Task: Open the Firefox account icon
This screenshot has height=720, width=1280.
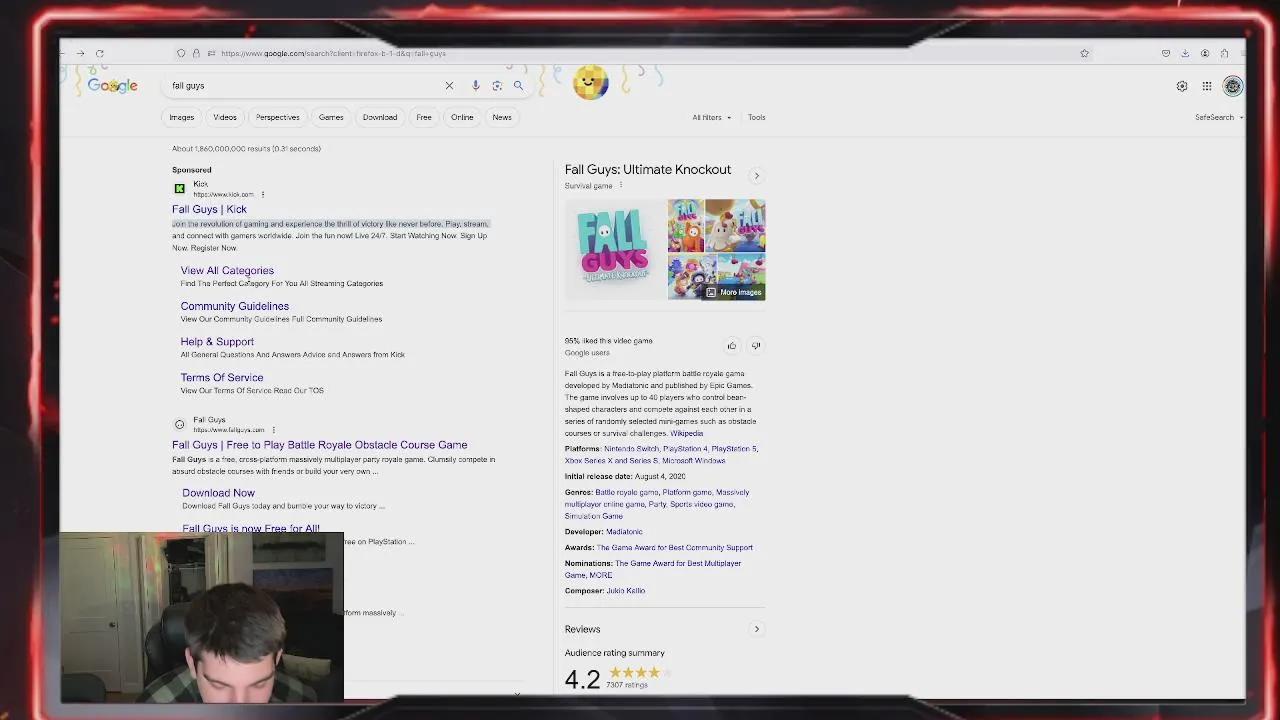Action: coord(1205,53)
